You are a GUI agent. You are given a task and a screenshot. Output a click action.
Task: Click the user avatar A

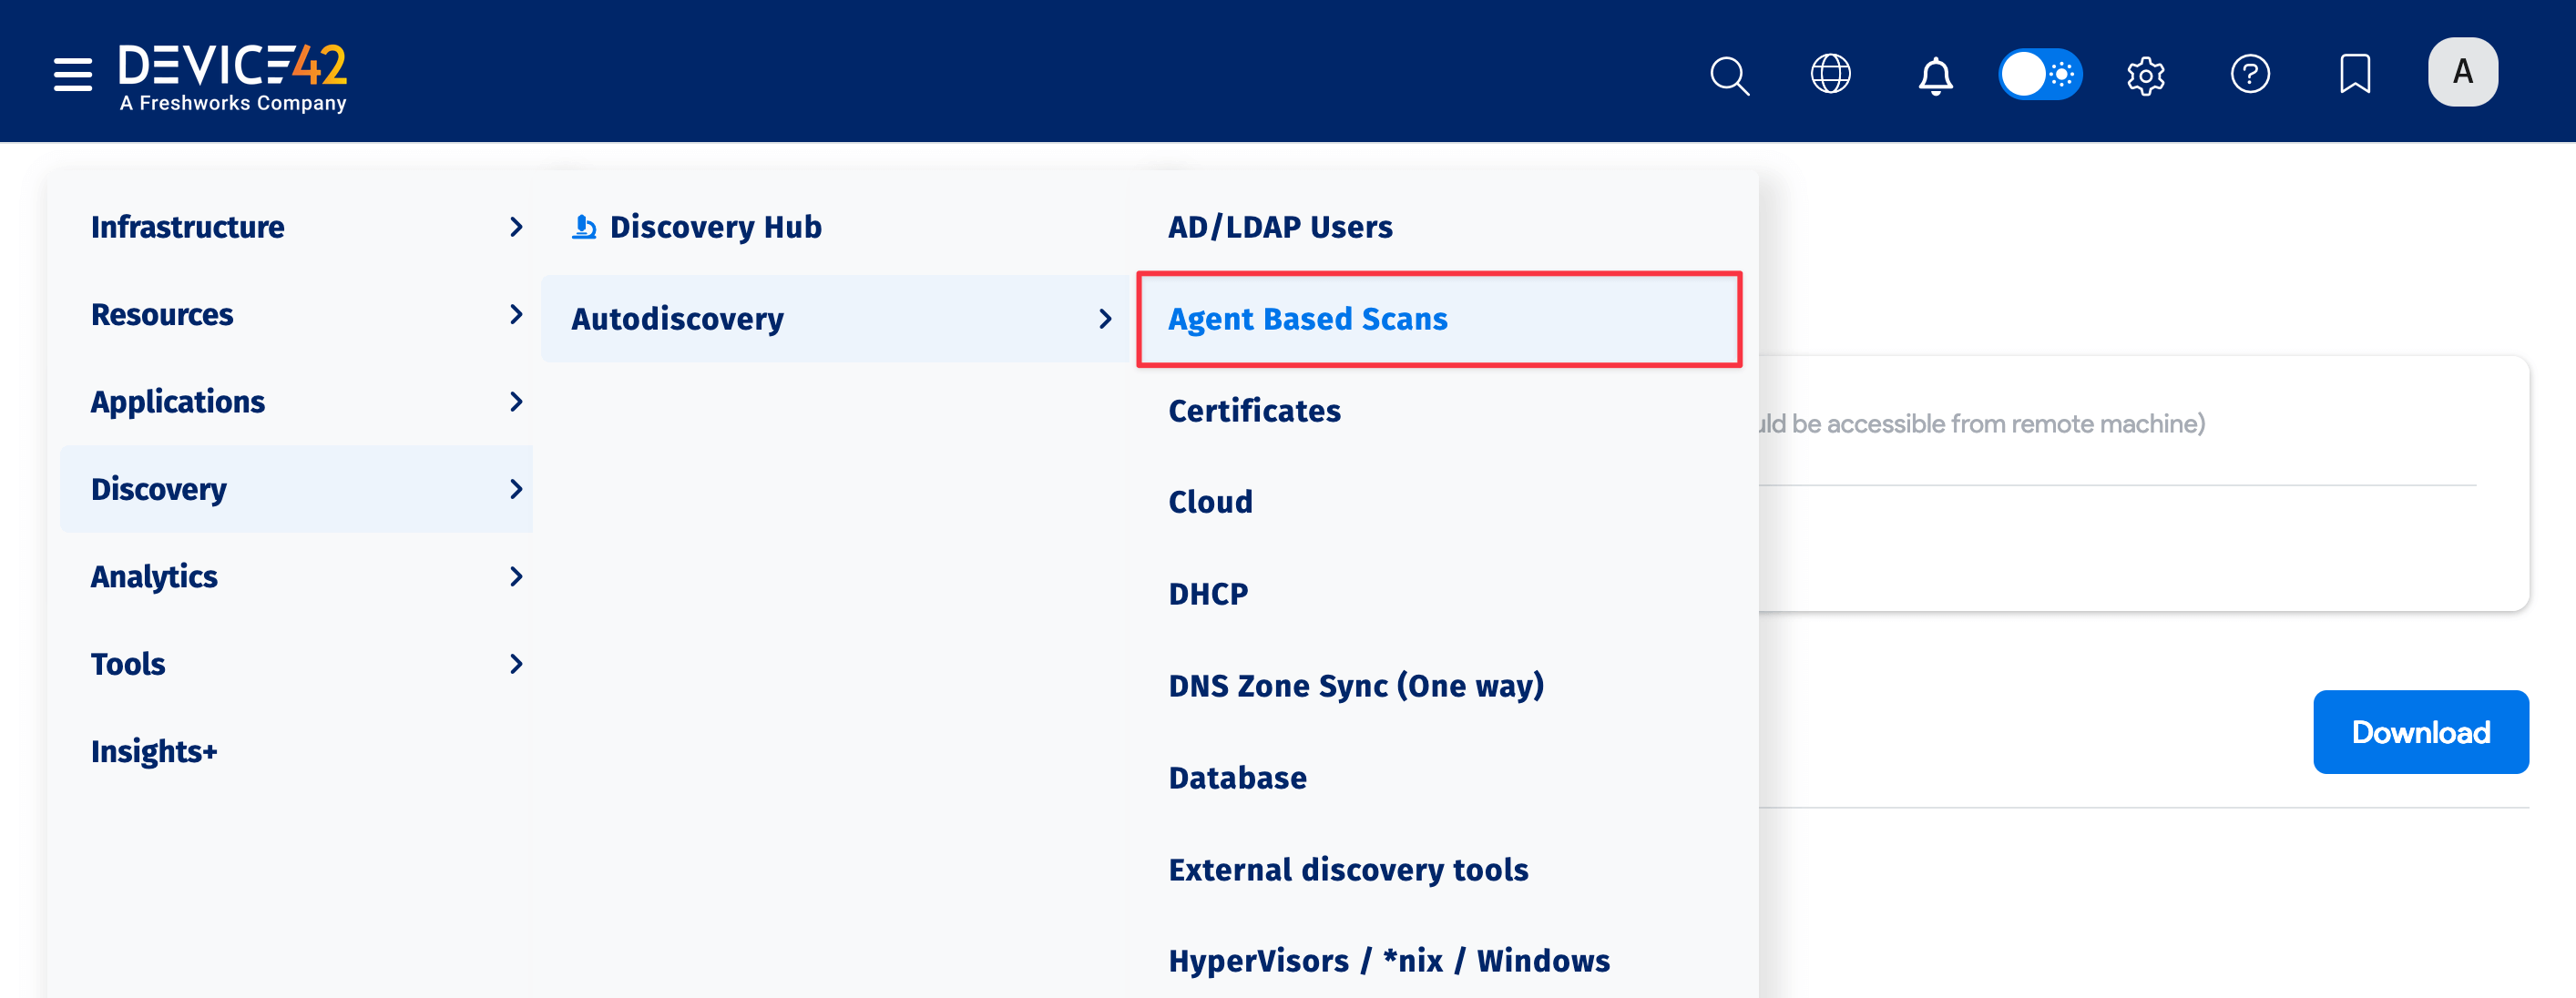(2462, 71)
